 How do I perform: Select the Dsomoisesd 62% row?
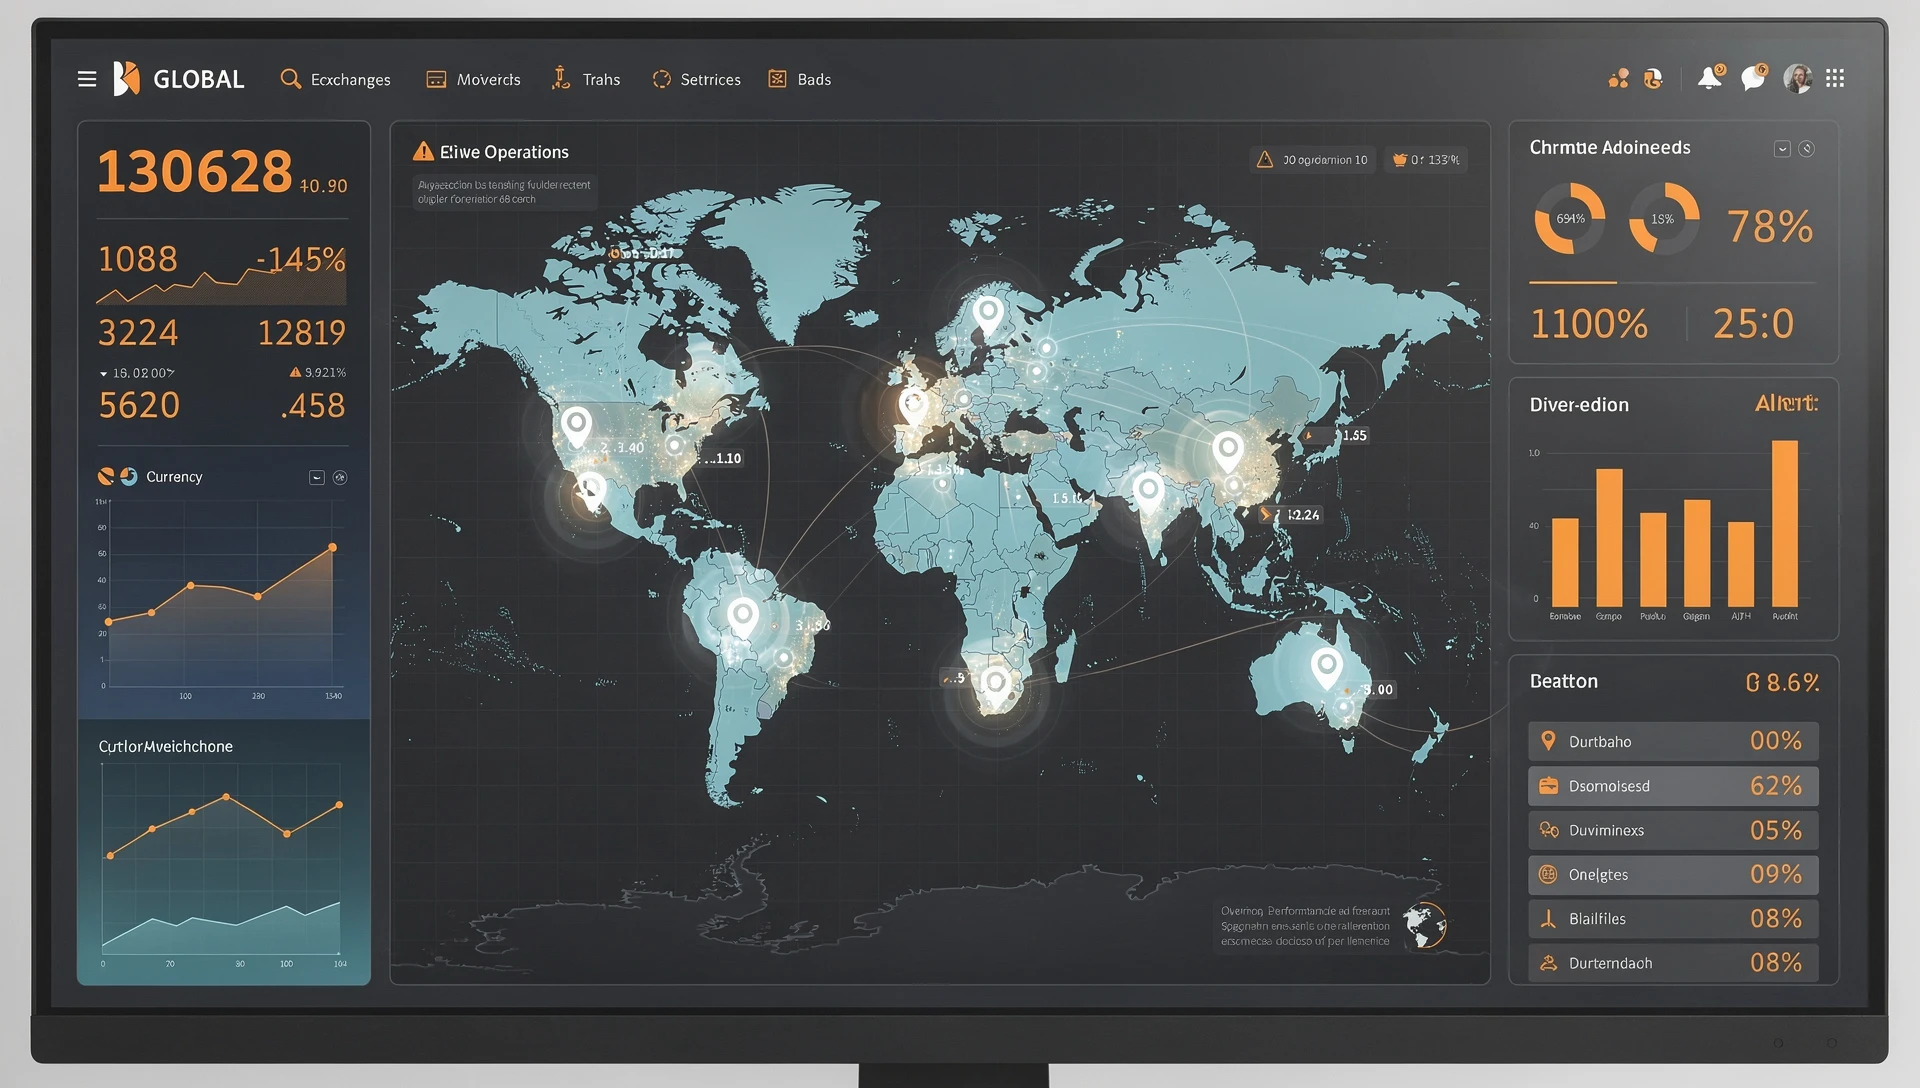coord(1673,786)
